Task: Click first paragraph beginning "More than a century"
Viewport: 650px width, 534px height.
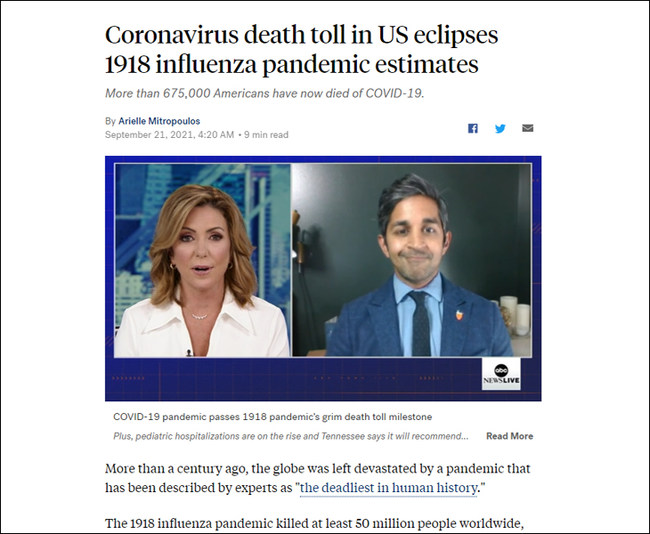Action: [x=318, y=478]
